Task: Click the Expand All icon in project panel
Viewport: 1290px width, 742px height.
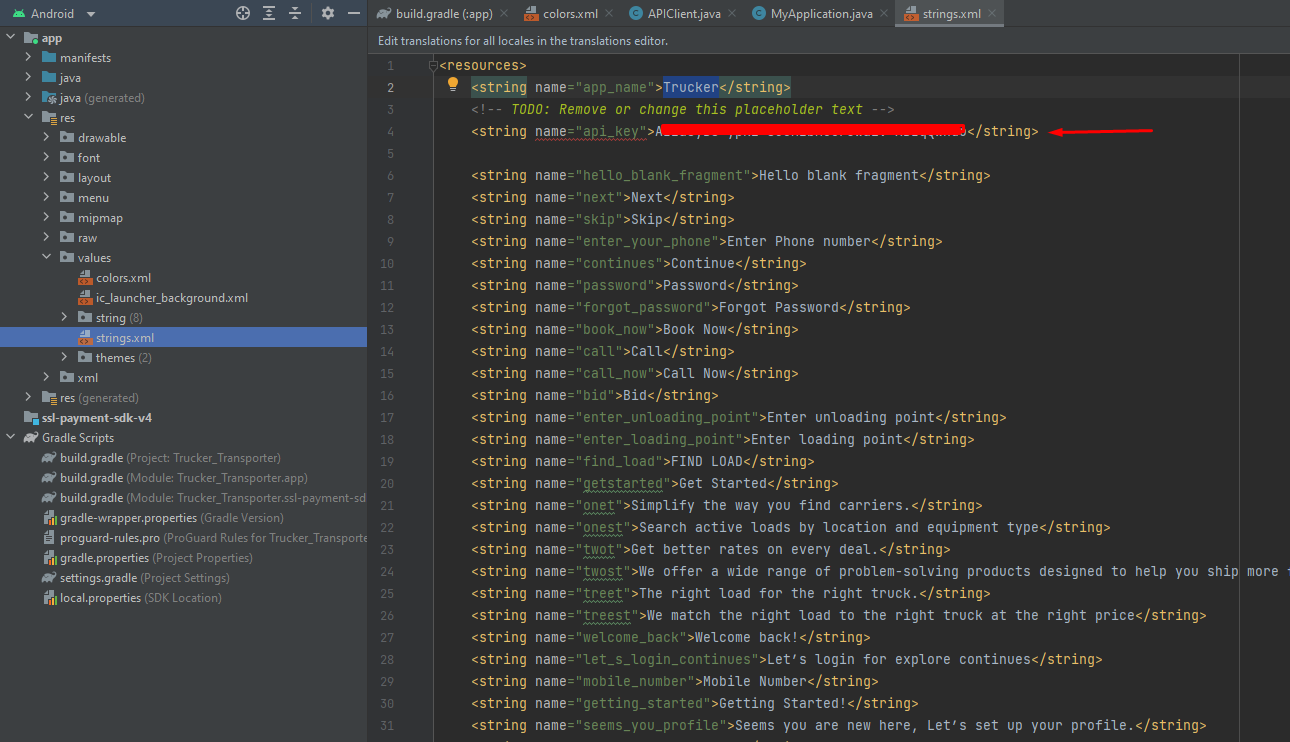Action: click(x=269, y=14)
